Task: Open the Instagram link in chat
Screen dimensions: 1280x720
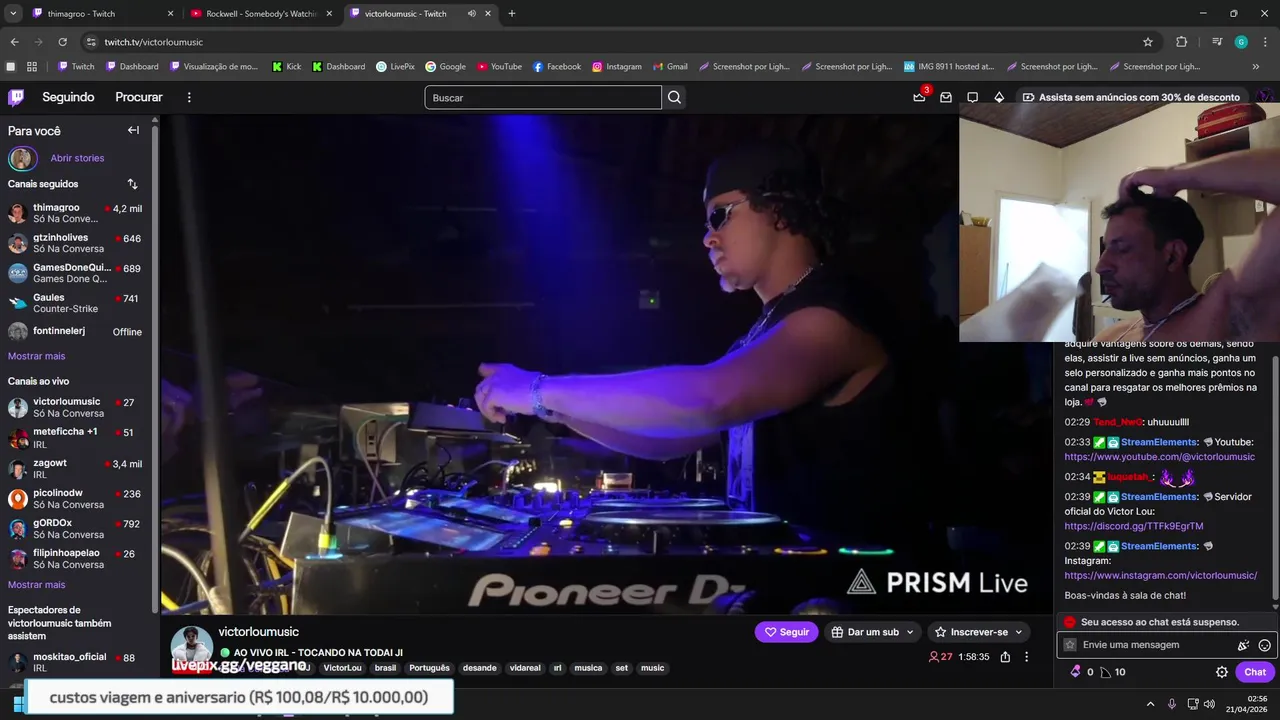Action: click(x=1160, y=576)
